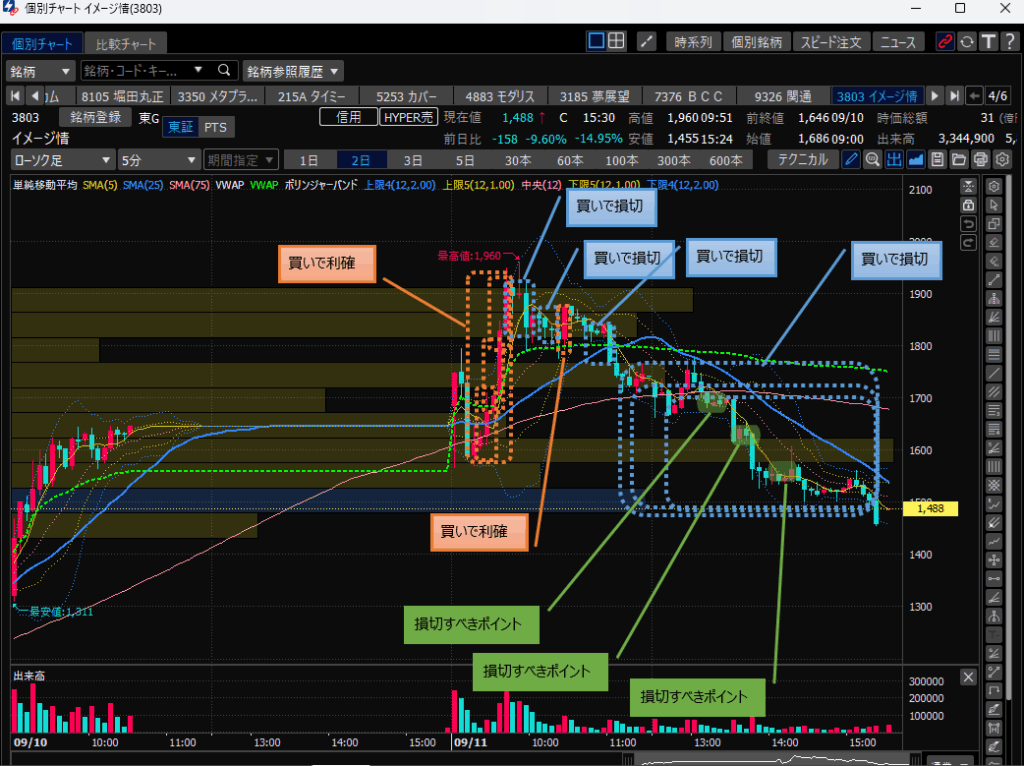Image resolution: width=1024 pixels, height=766 pixels.
Task: Select the 8105 堀田丸正 stock tab
Action: coord(120,96)
